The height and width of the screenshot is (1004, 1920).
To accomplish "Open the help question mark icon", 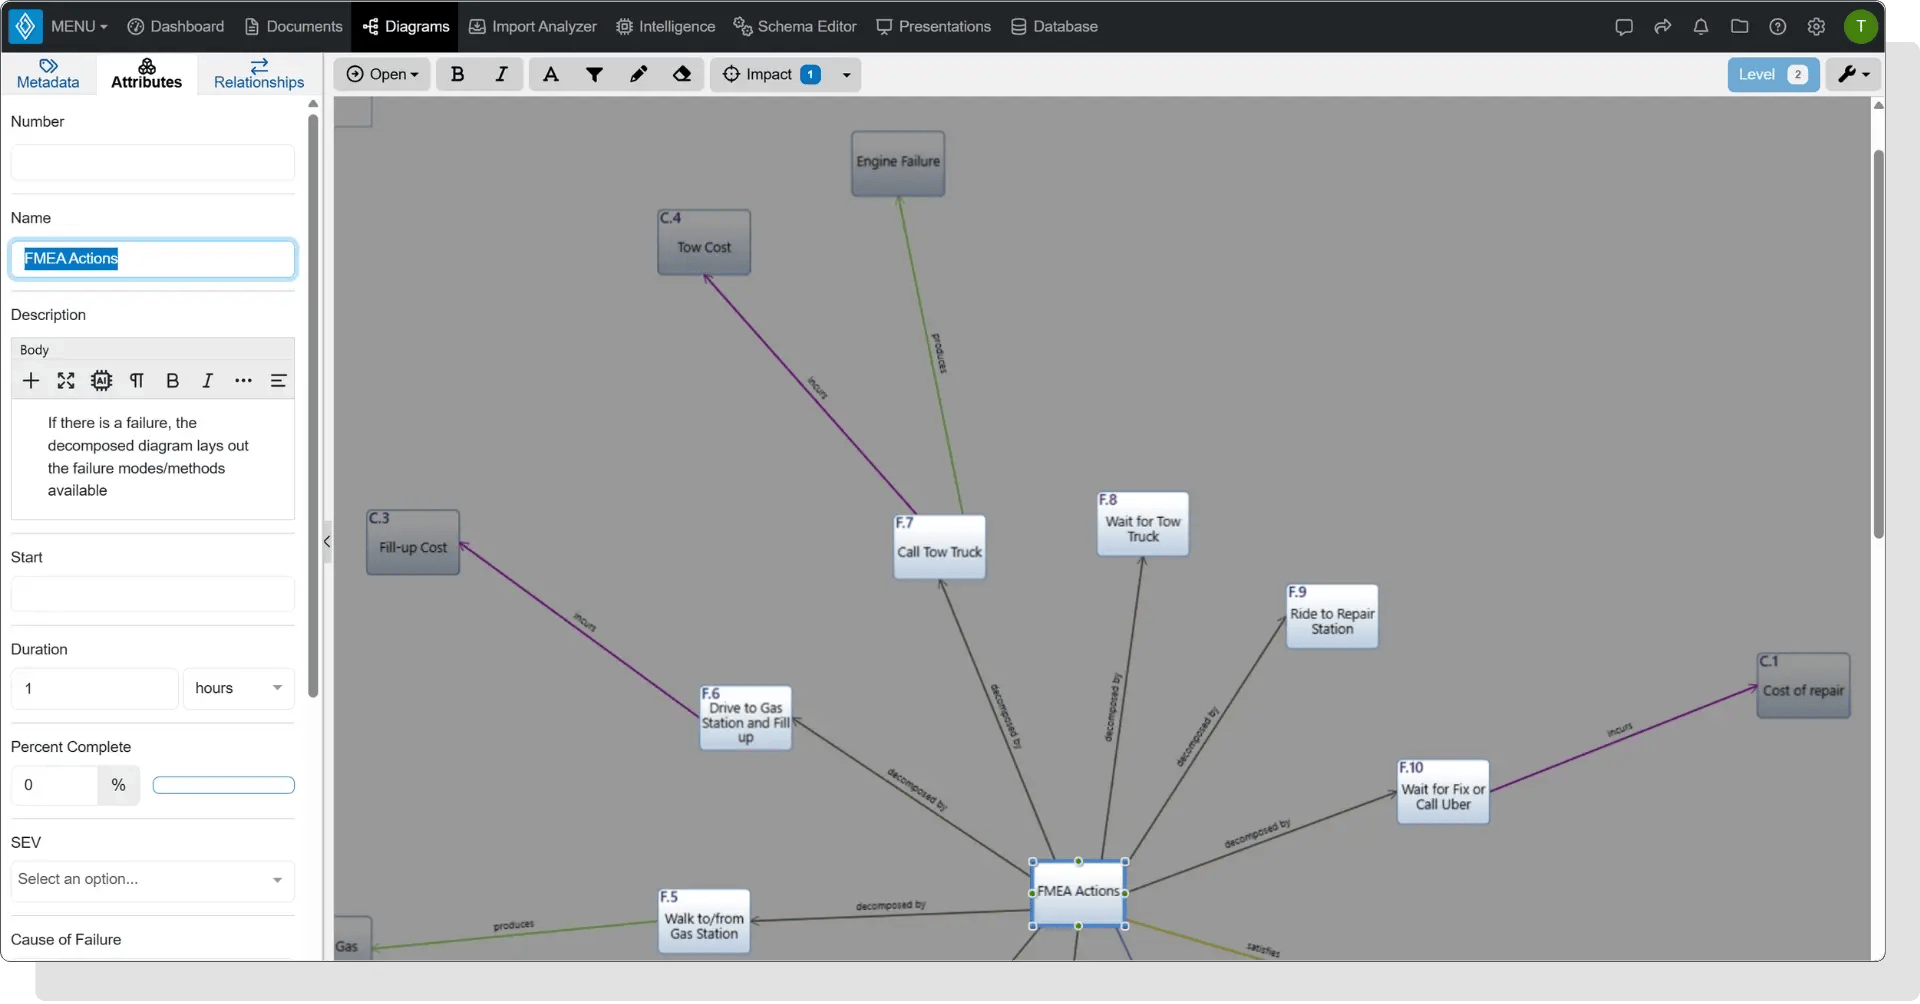I will tap(1778, 27).
